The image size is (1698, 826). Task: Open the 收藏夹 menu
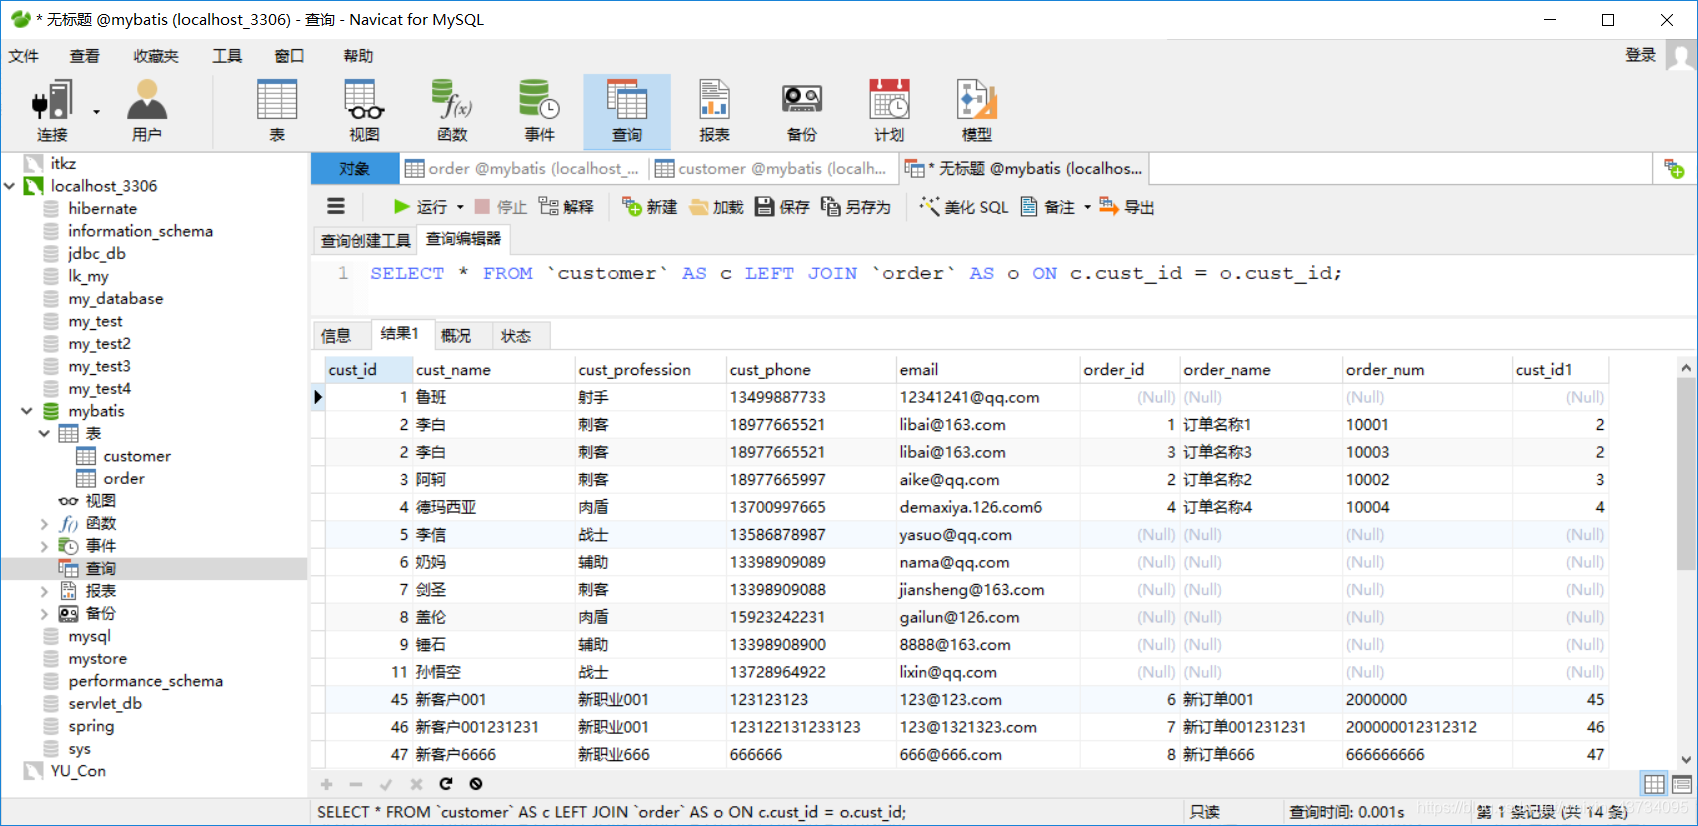[x=156, y=56]
